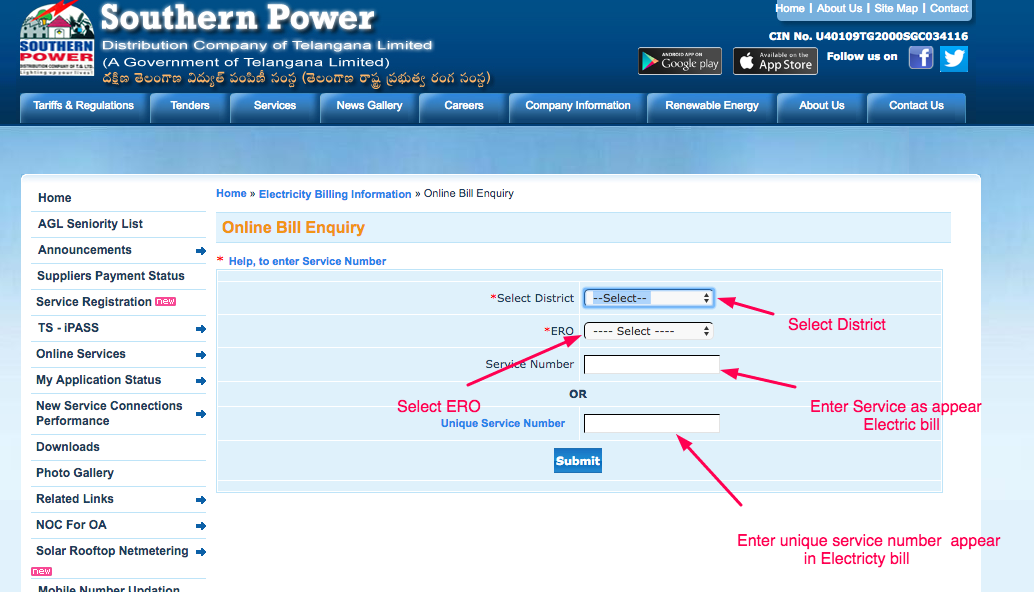Click the new badge on Solar Rooftop Netmetering
1034x592 pixels.
40,571
